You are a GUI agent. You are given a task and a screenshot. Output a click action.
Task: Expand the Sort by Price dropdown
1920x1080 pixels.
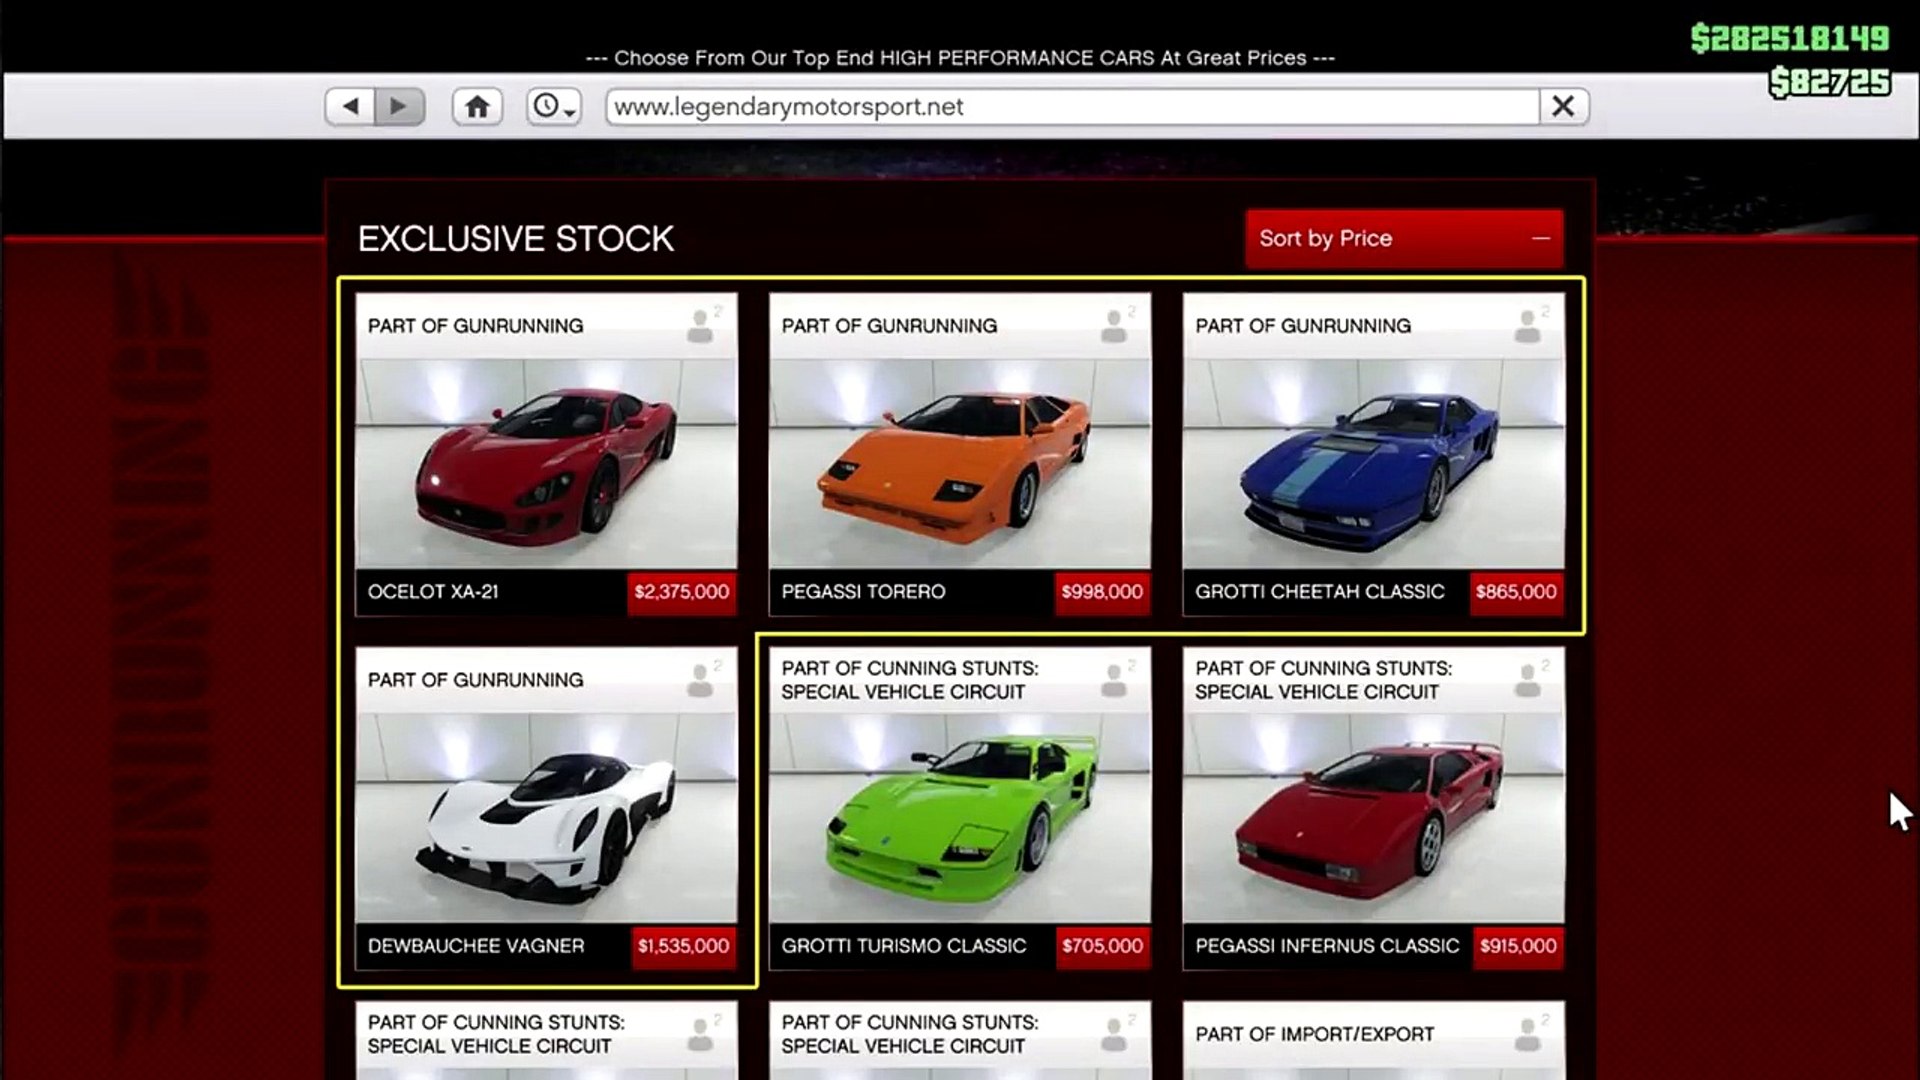[1404, 238]
